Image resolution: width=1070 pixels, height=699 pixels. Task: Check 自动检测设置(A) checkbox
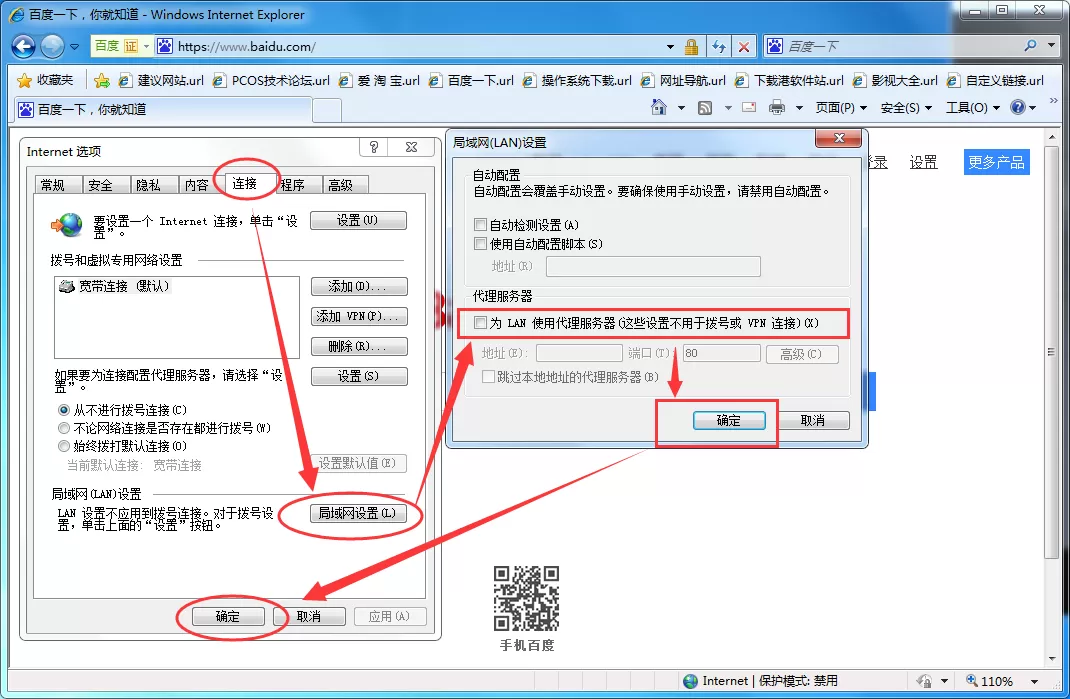pos(480,225)
